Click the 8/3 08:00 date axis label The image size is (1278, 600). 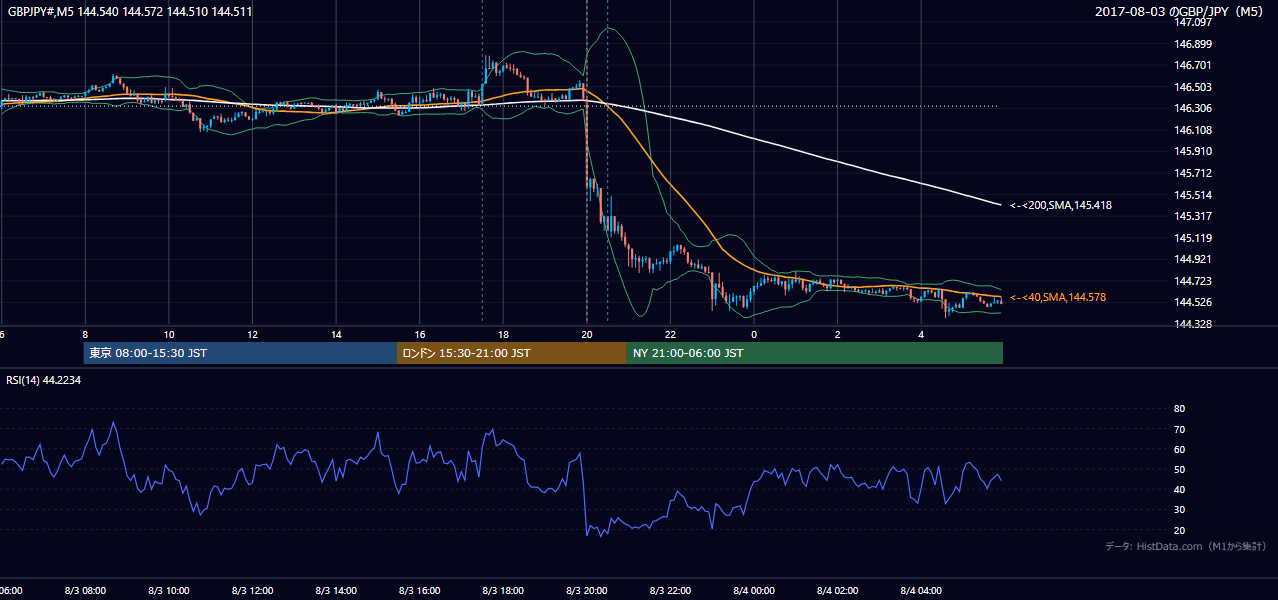pos(85,590)
